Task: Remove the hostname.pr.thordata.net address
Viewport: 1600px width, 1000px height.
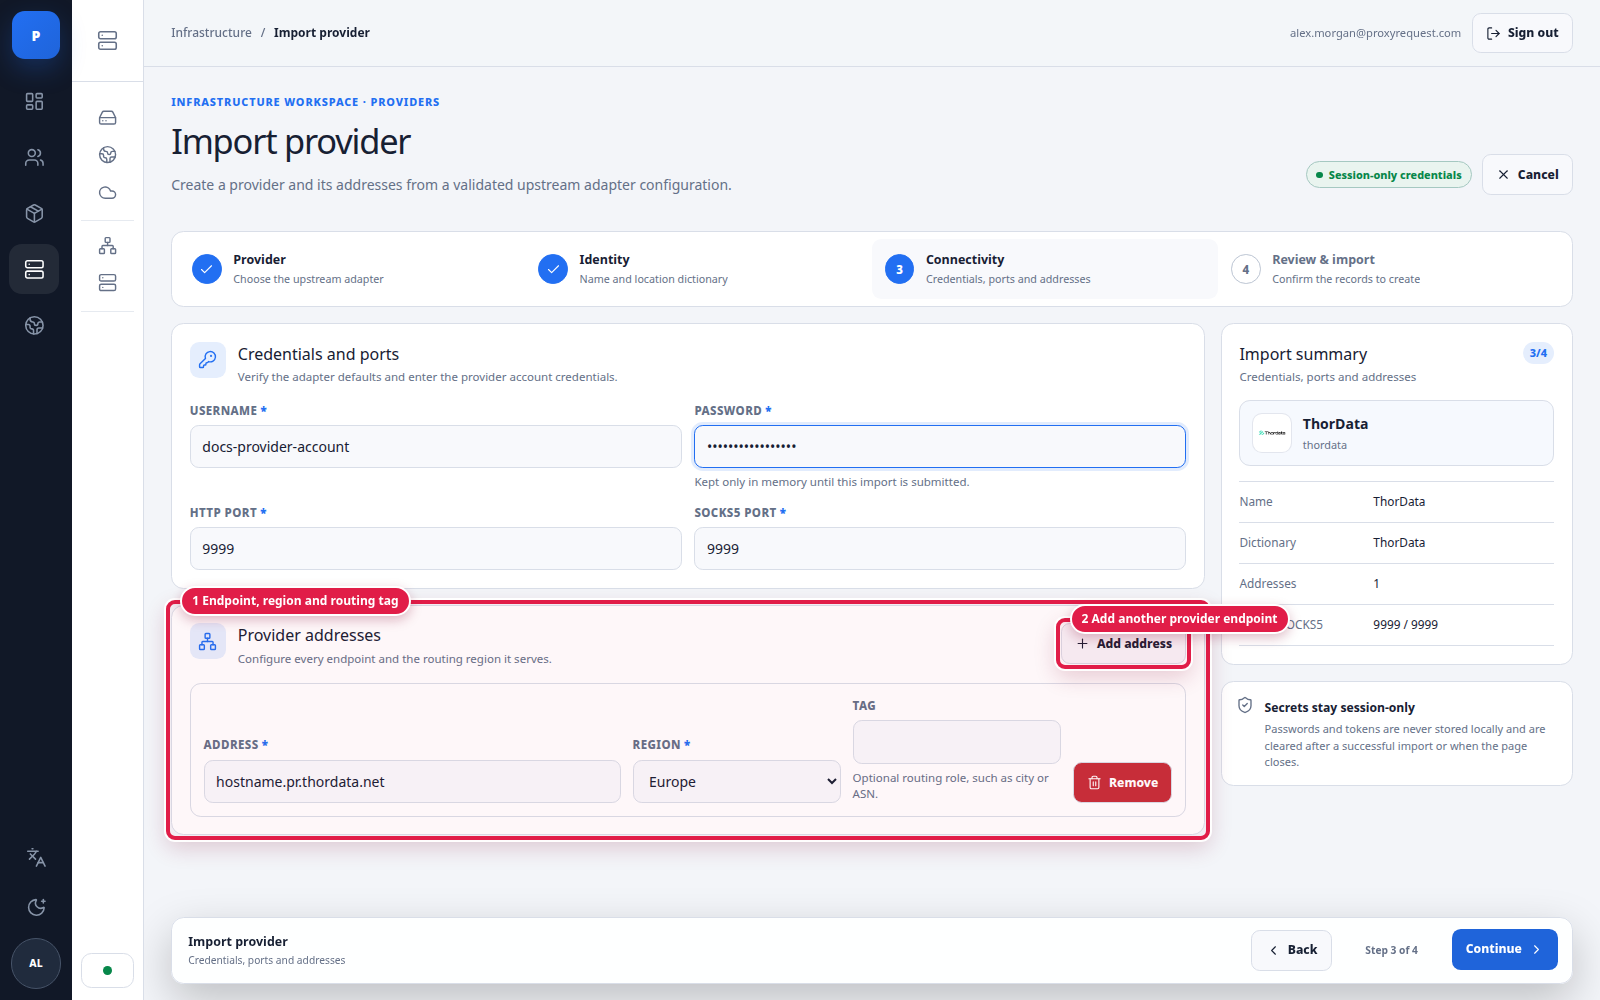Action: [1122, 783]
